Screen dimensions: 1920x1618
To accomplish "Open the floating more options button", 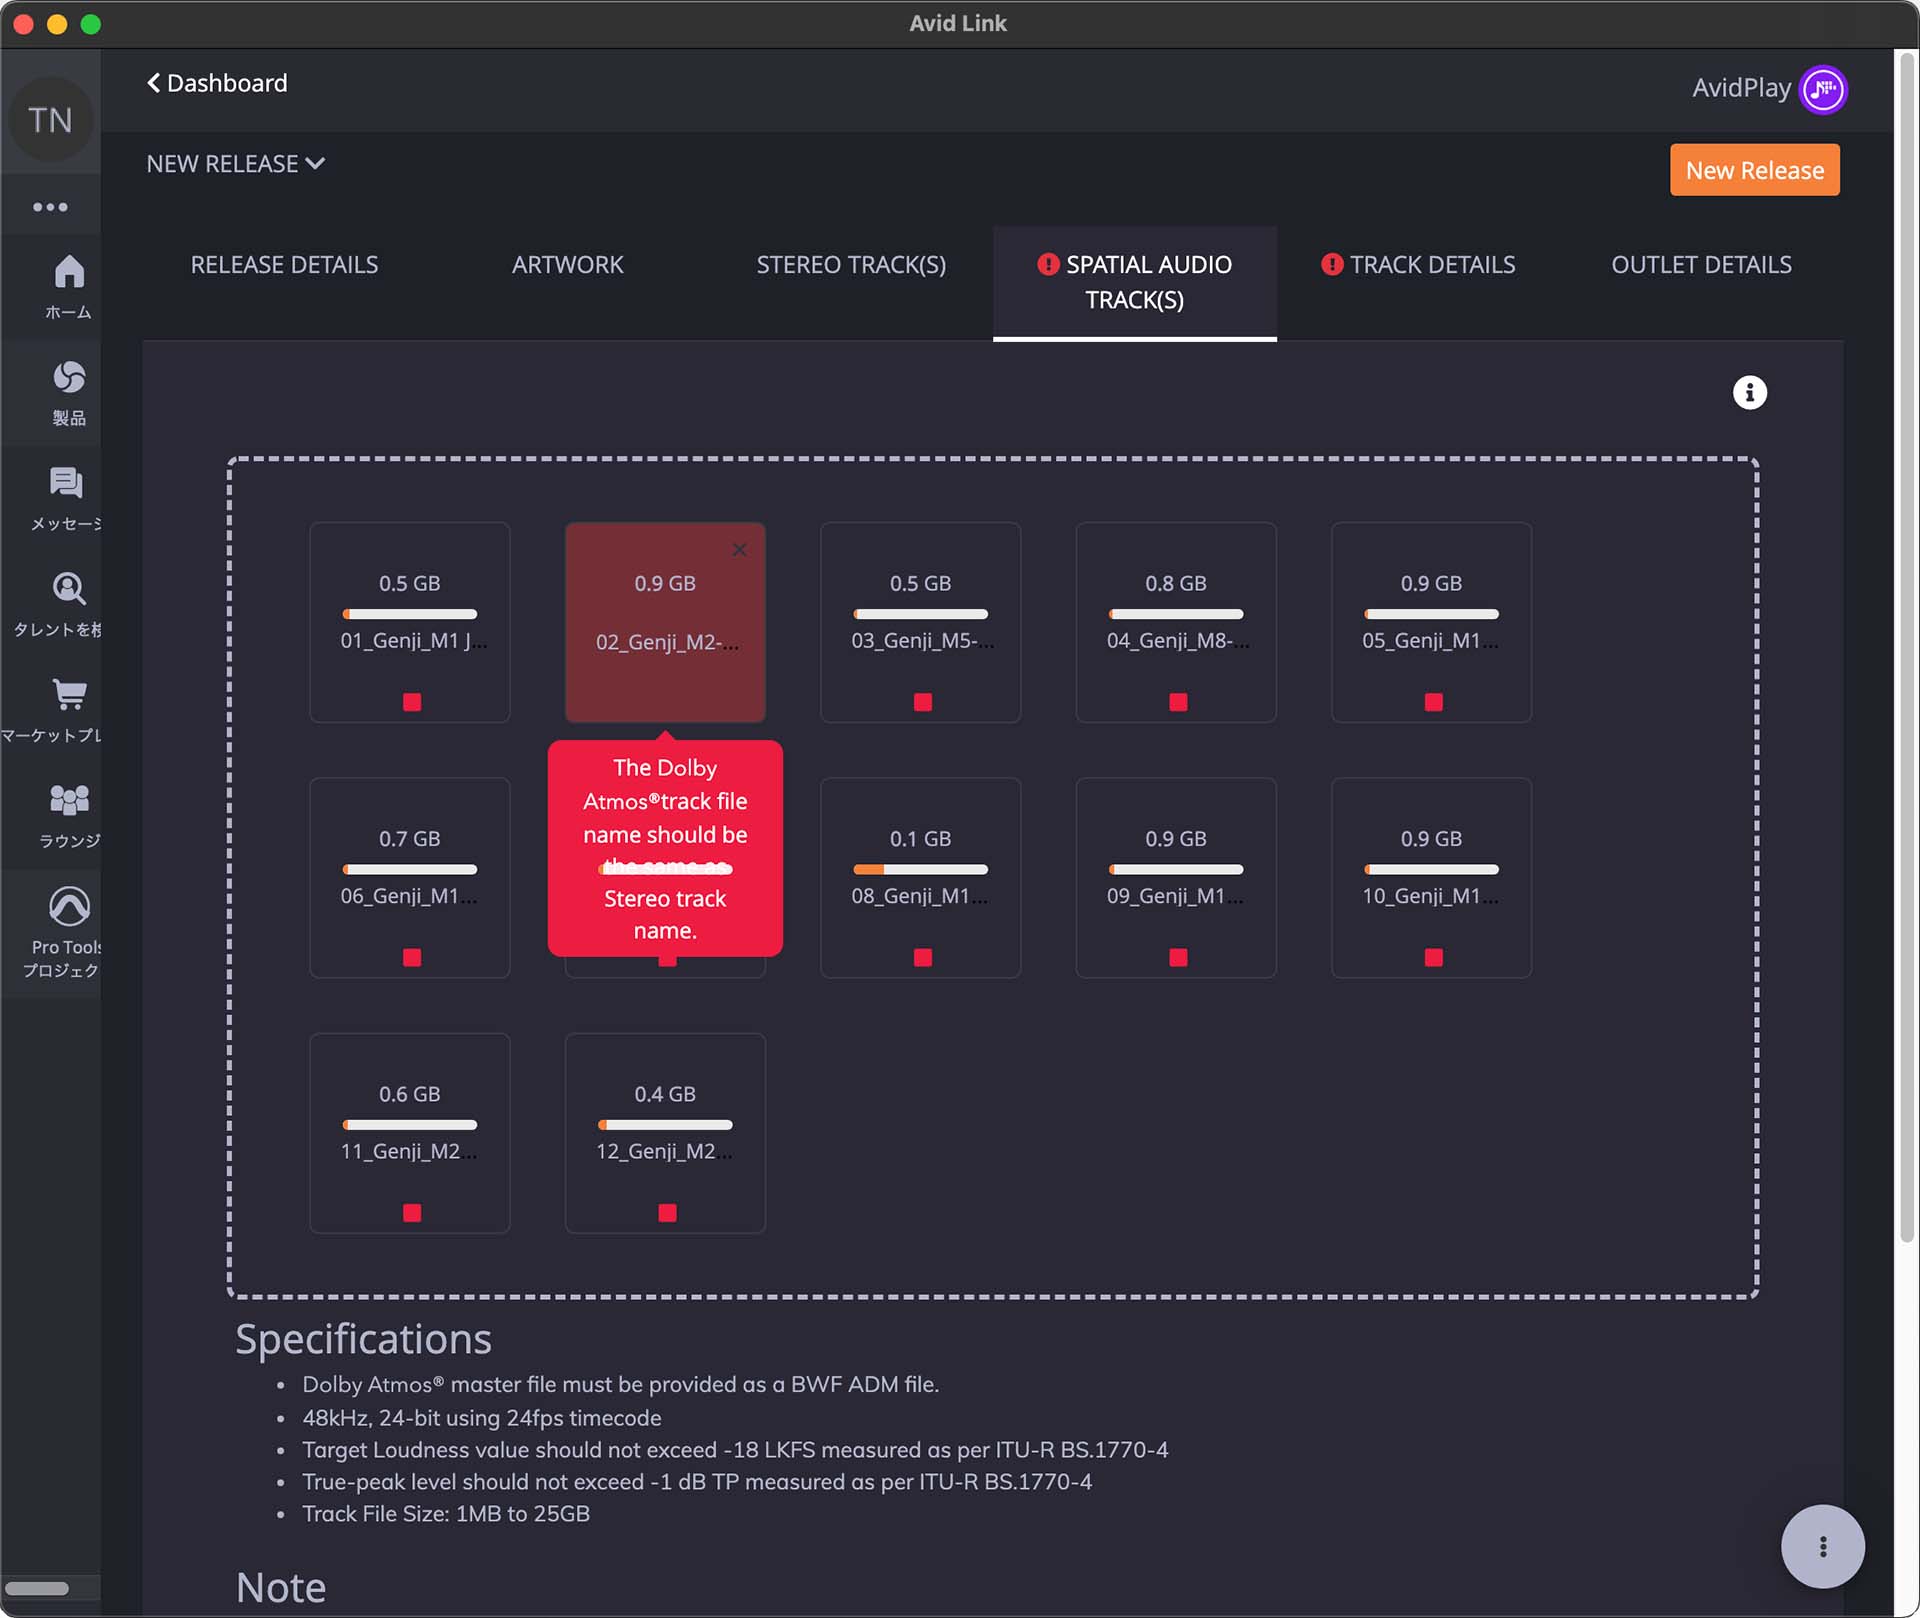I will coord(1822,1547).
